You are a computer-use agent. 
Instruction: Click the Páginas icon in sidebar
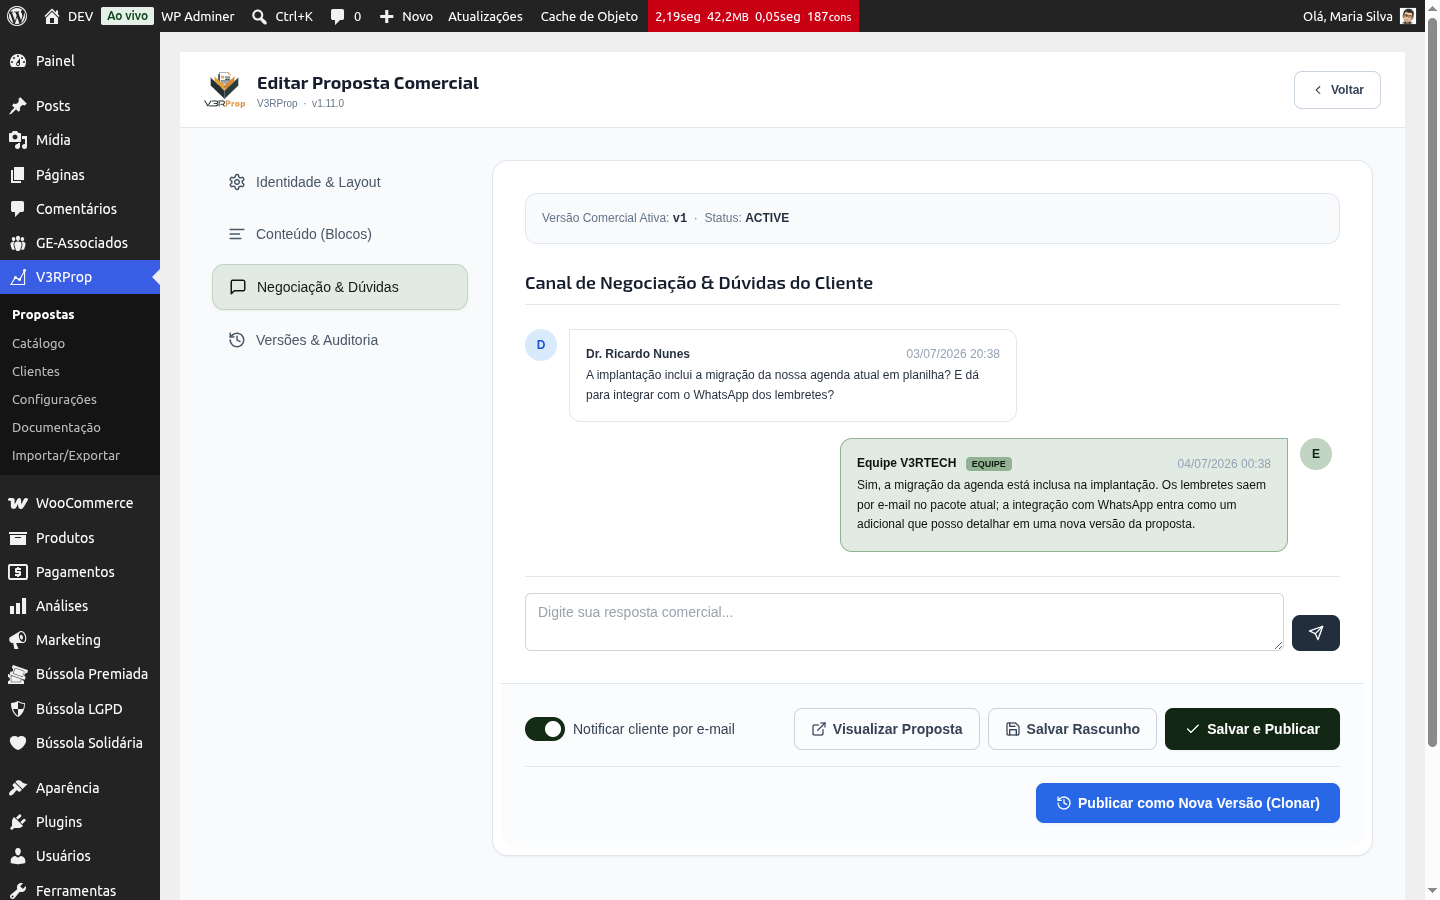[x=18, y=175]
